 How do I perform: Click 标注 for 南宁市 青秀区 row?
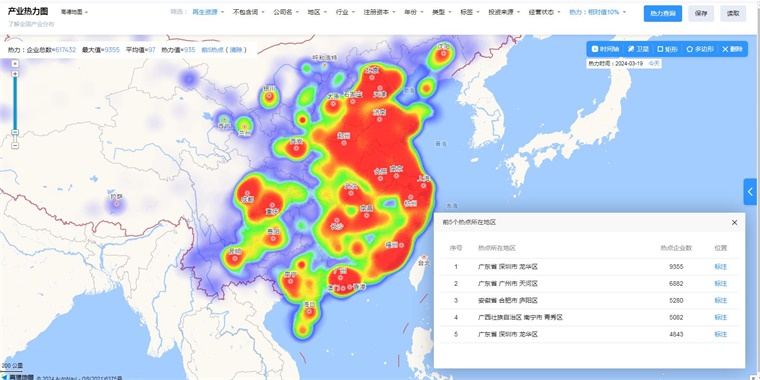(721, 317)
